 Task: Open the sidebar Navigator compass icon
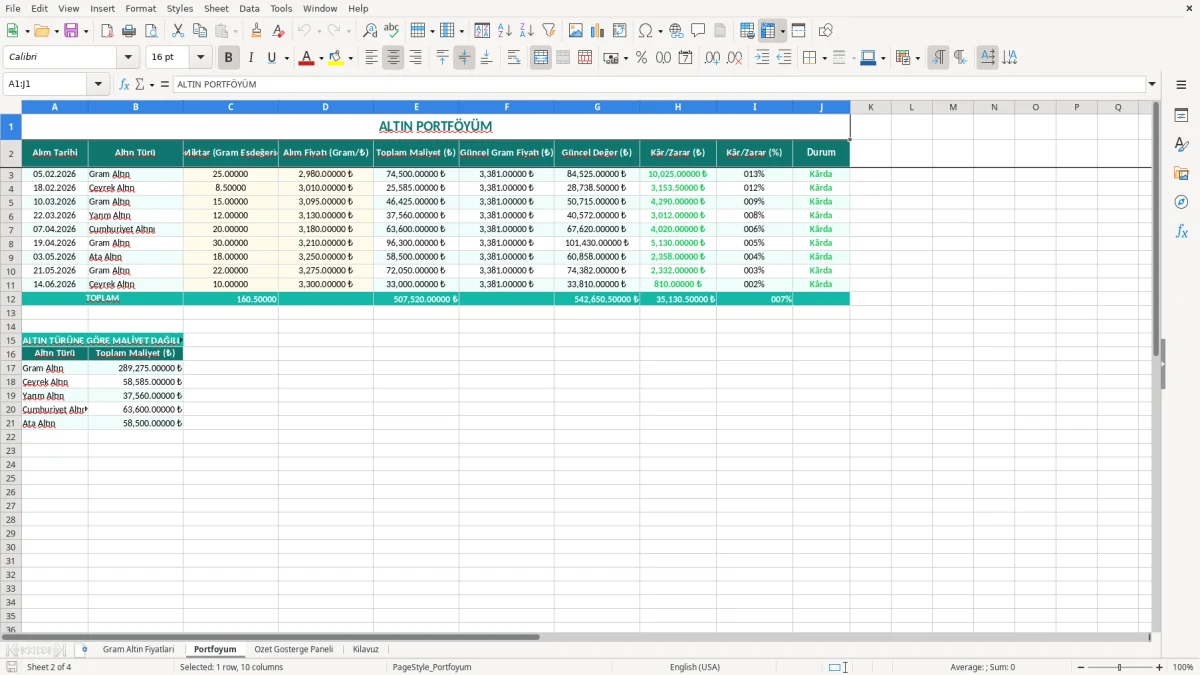point(1181,202)
